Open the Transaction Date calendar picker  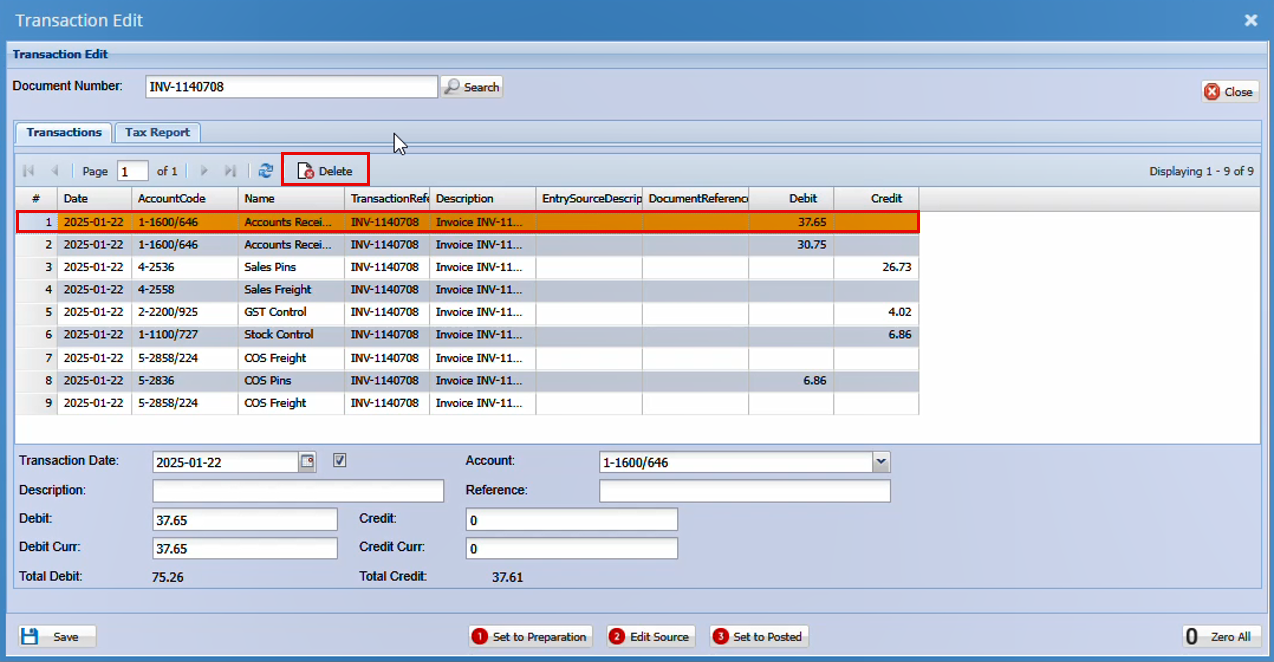point(308,461)
